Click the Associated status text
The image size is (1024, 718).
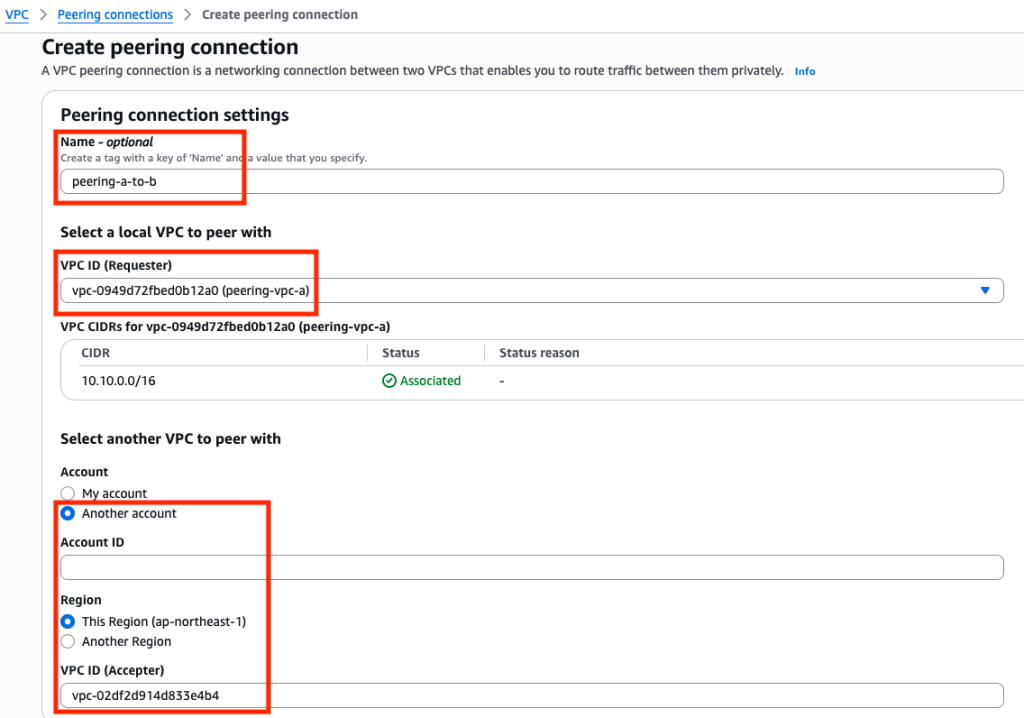(x=430, y=381)
